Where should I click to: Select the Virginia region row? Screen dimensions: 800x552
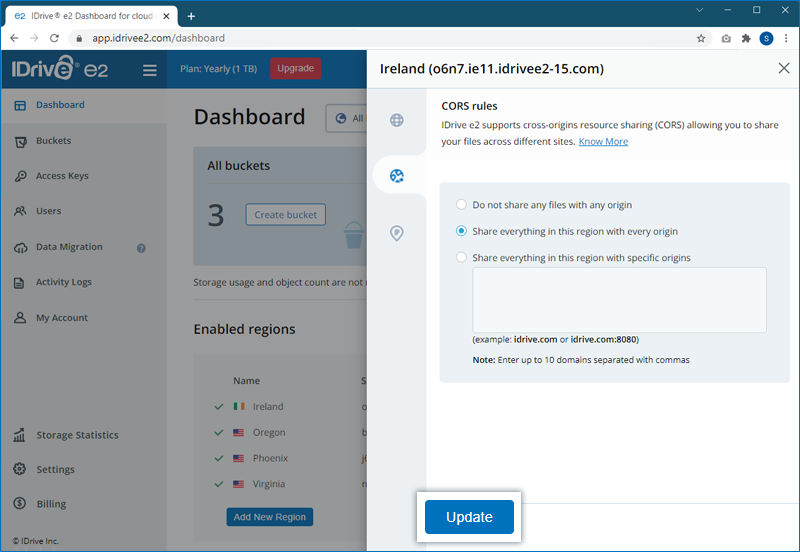click(290, 484)
